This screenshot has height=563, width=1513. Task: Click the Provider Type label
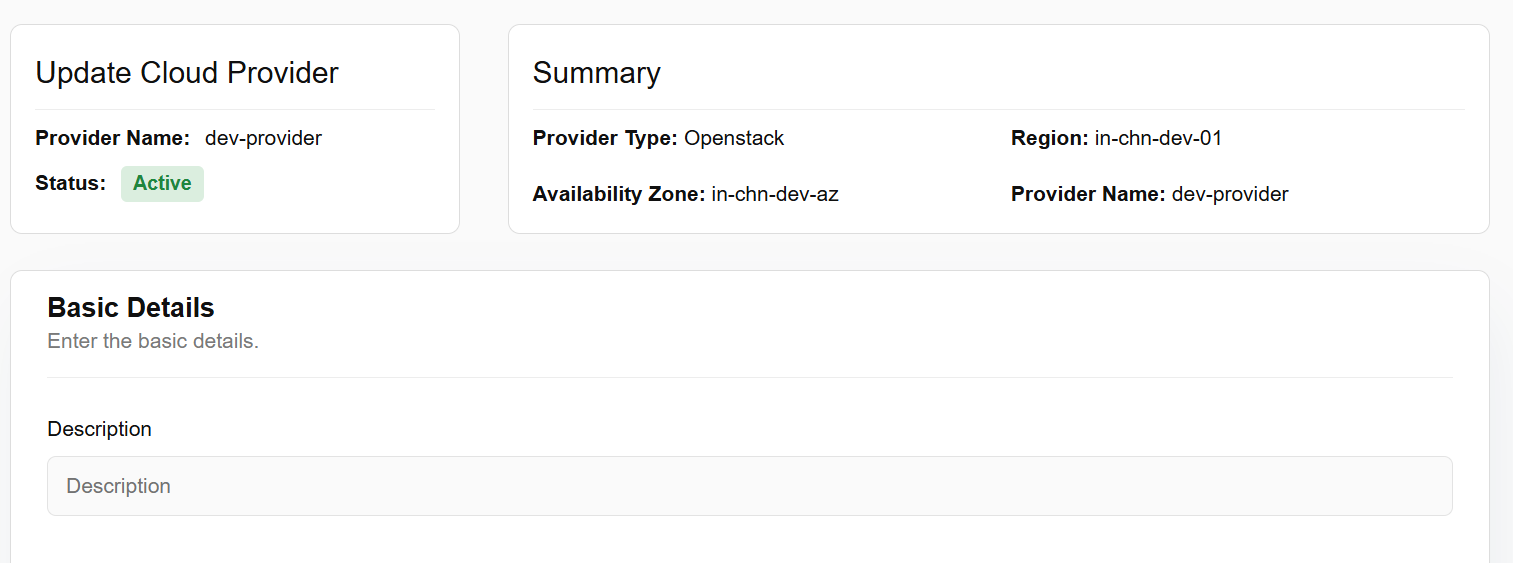605,138
